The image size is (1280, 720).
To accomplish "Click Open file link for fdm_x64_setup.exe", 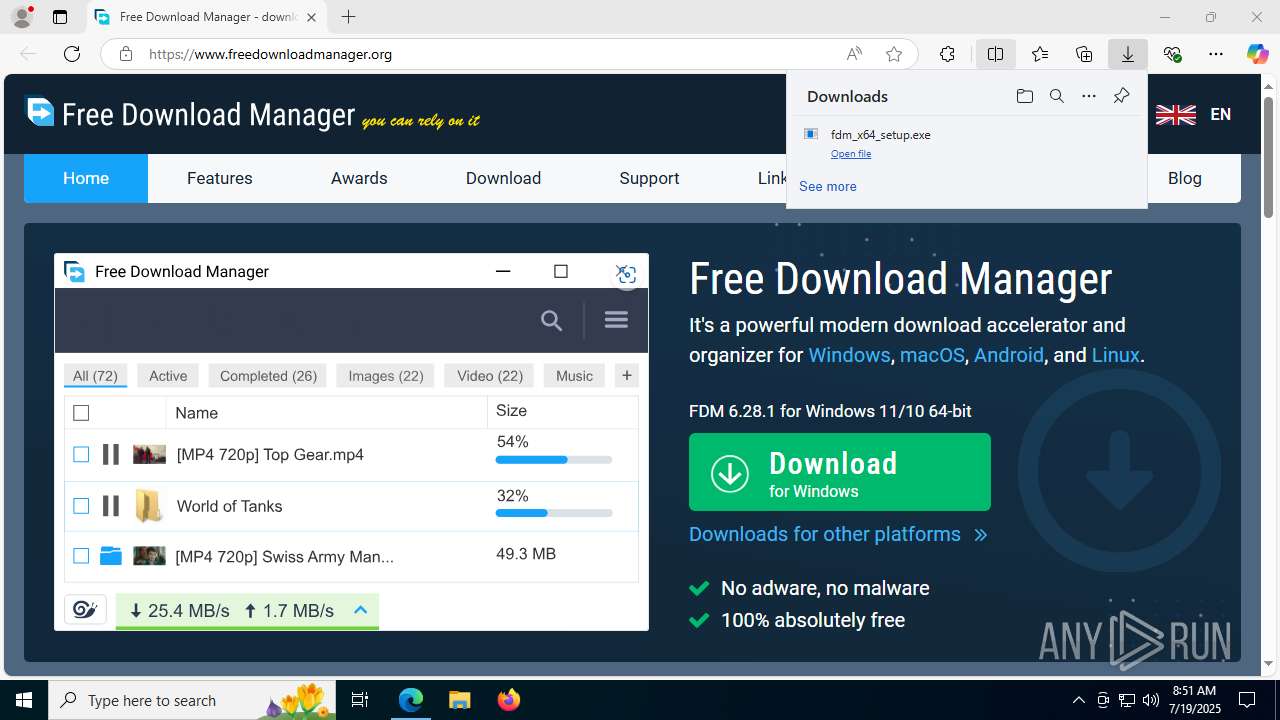I will point(851,154).
